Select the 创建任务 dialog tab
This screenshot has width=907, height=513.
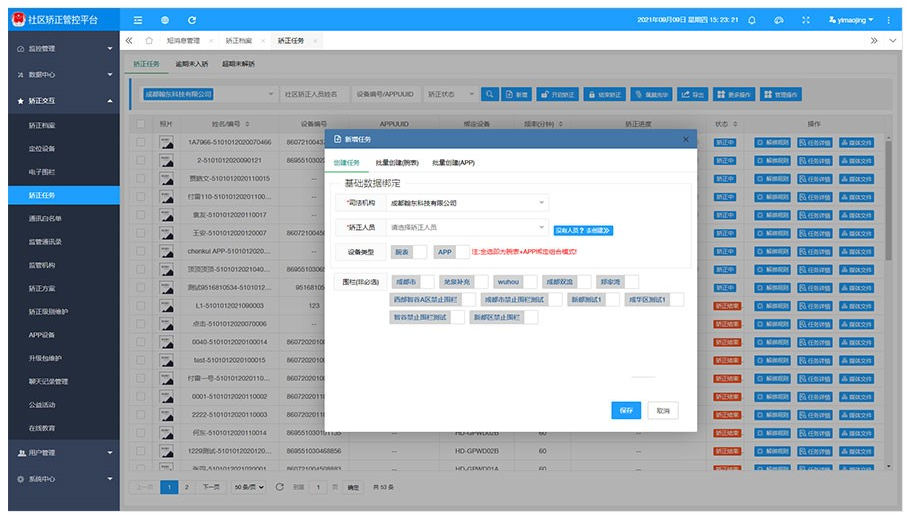[346, 163]
